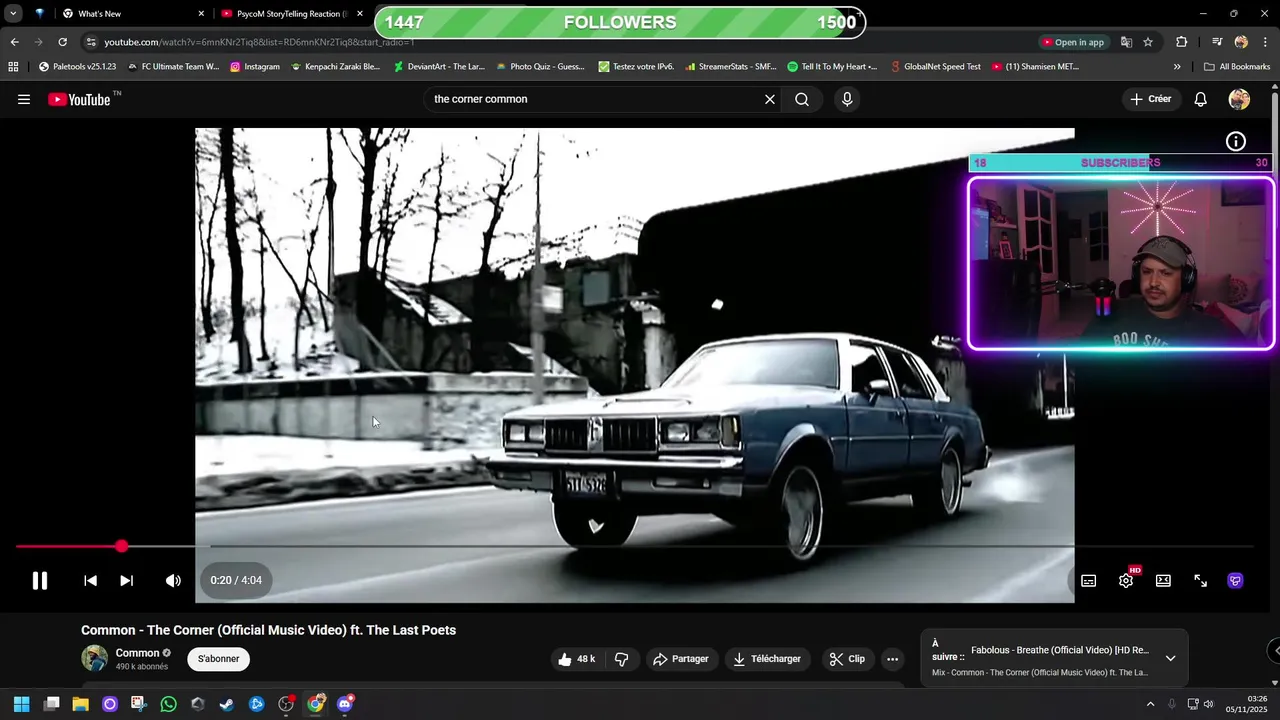Go to the previous video in playlist
The width and height of the screenshot is (1280, 720).
[90, 580]
